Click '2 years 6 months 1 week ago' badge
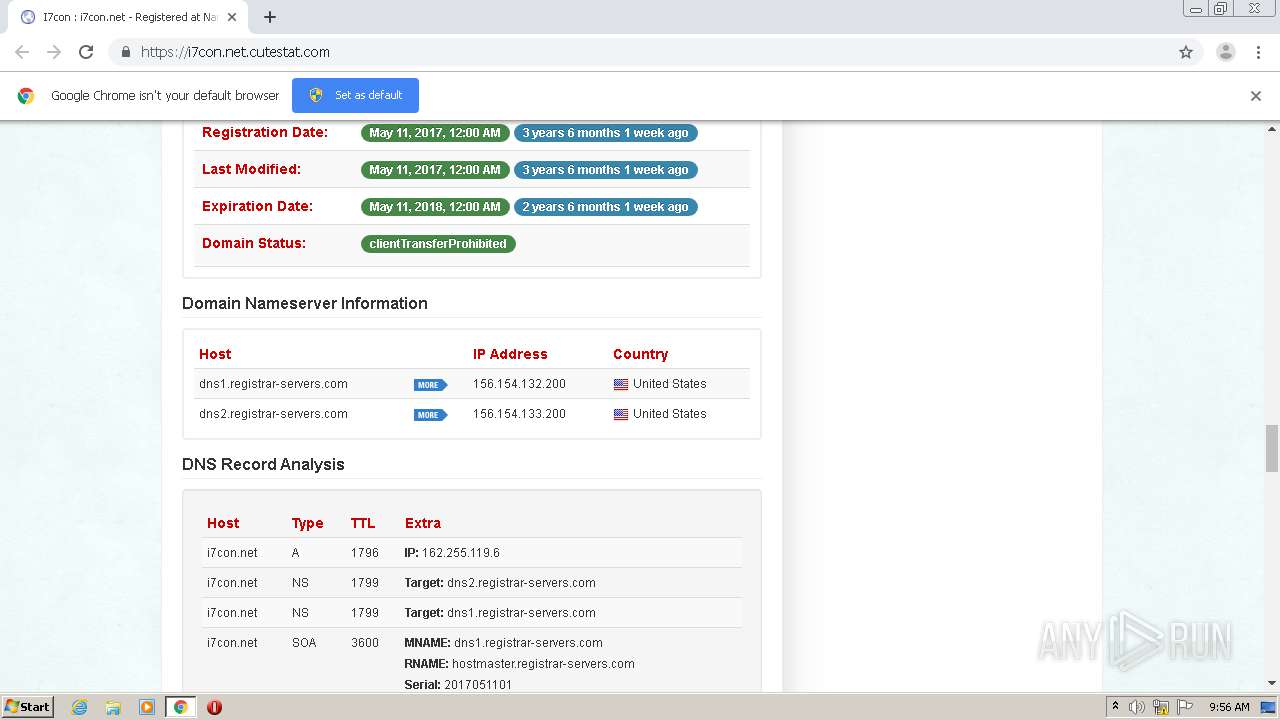 click(x=605, y=207)
